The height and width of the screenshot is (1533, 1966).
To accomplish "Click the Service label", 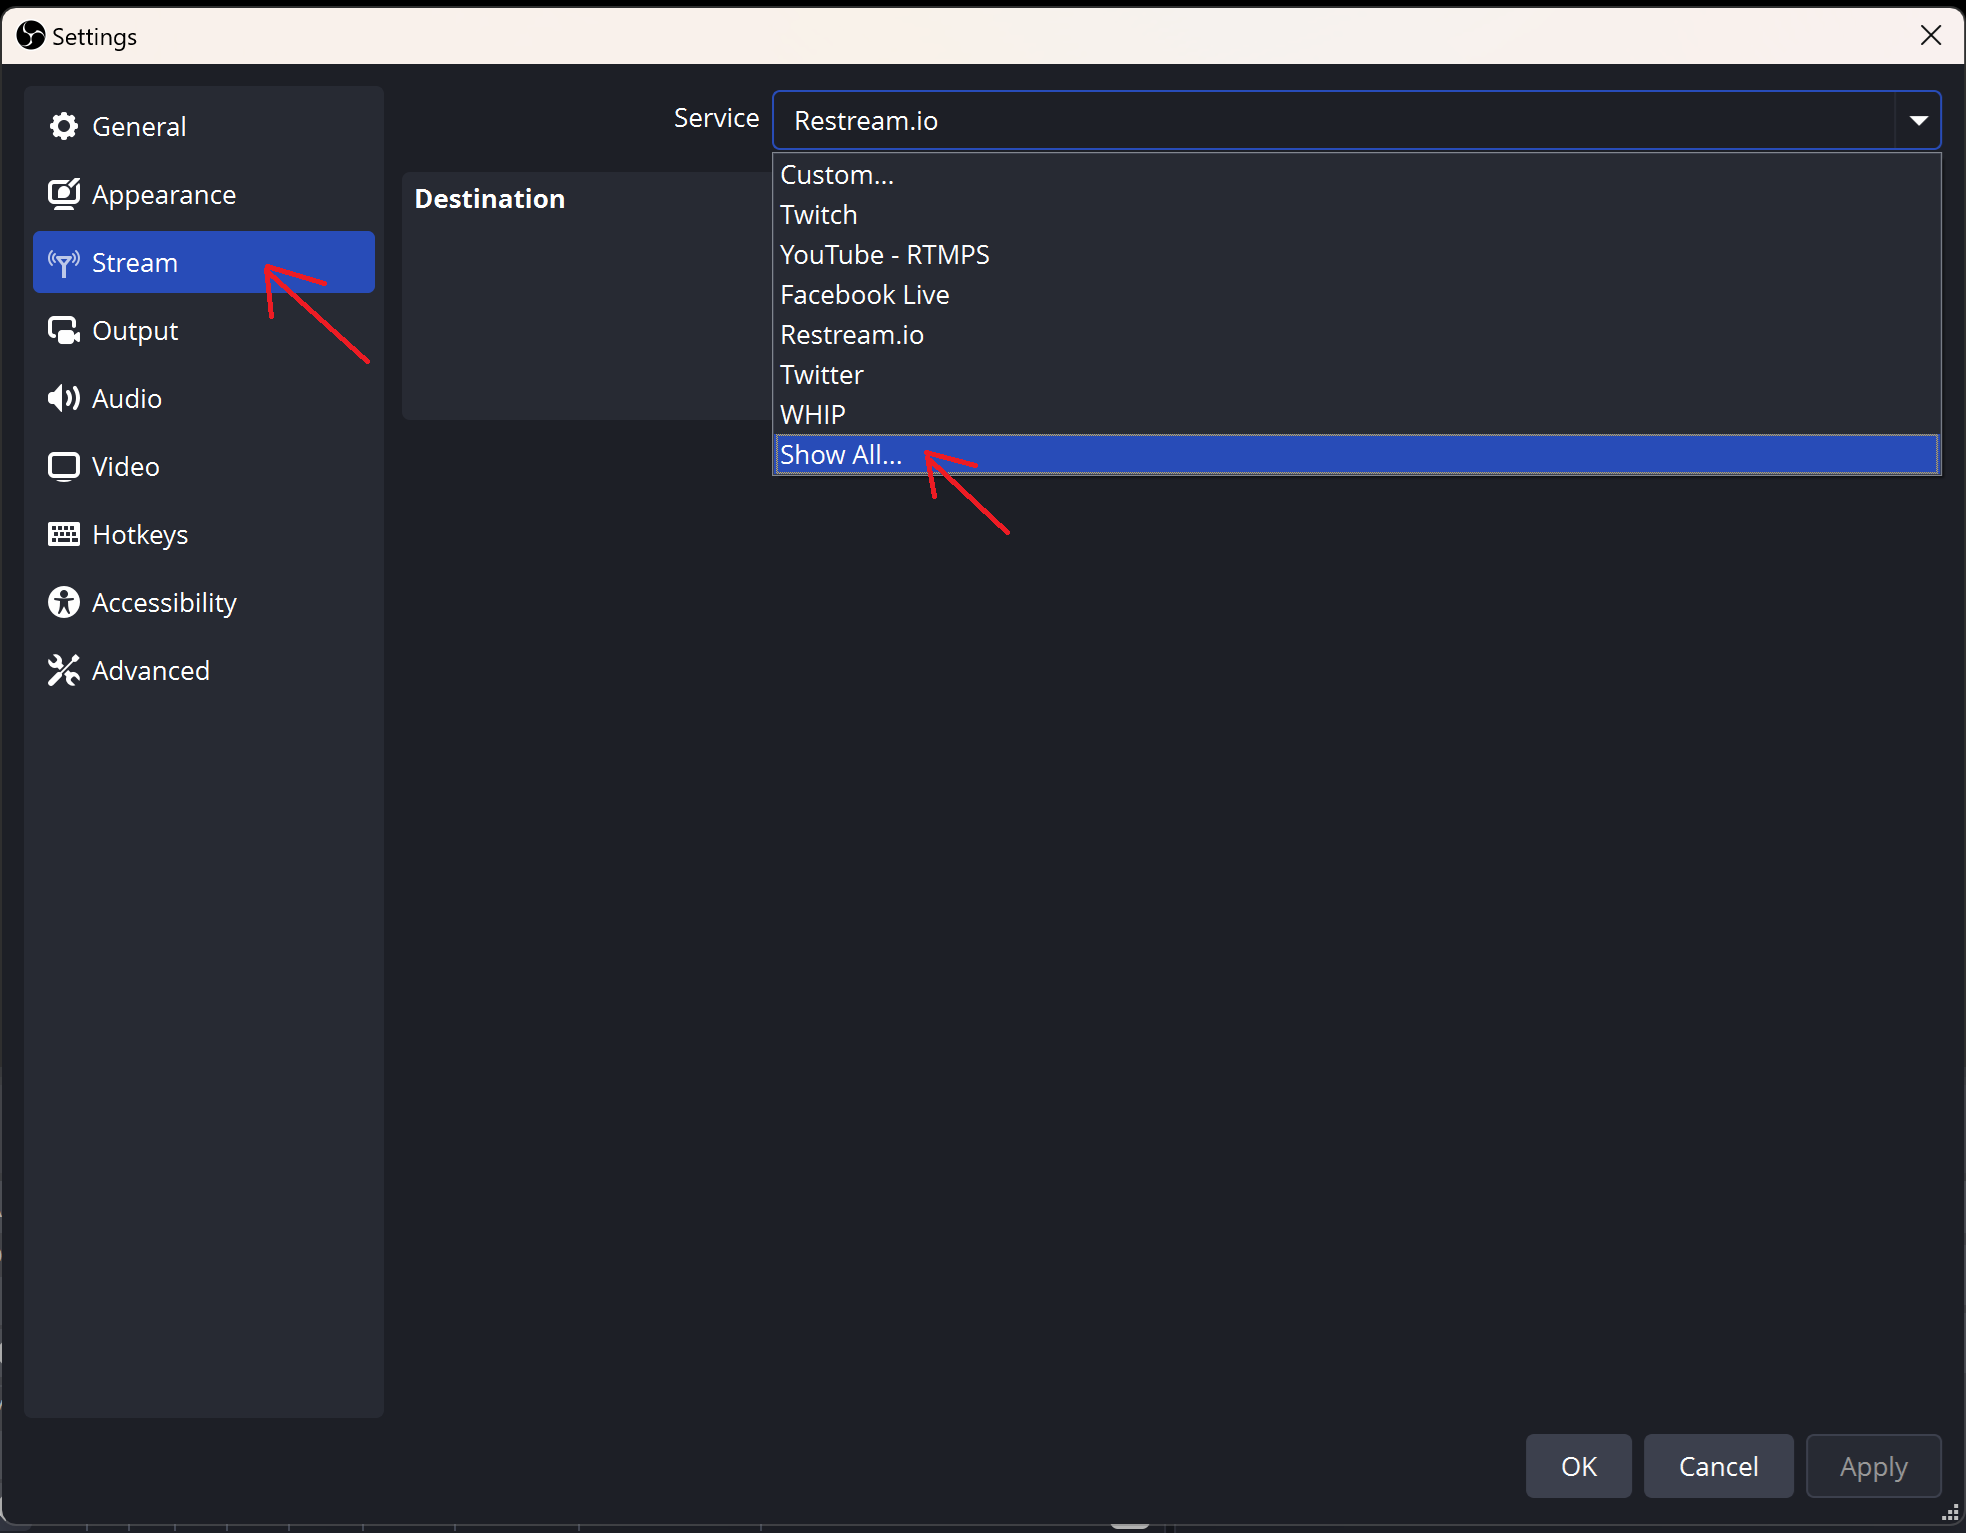I will coord(716,118).
